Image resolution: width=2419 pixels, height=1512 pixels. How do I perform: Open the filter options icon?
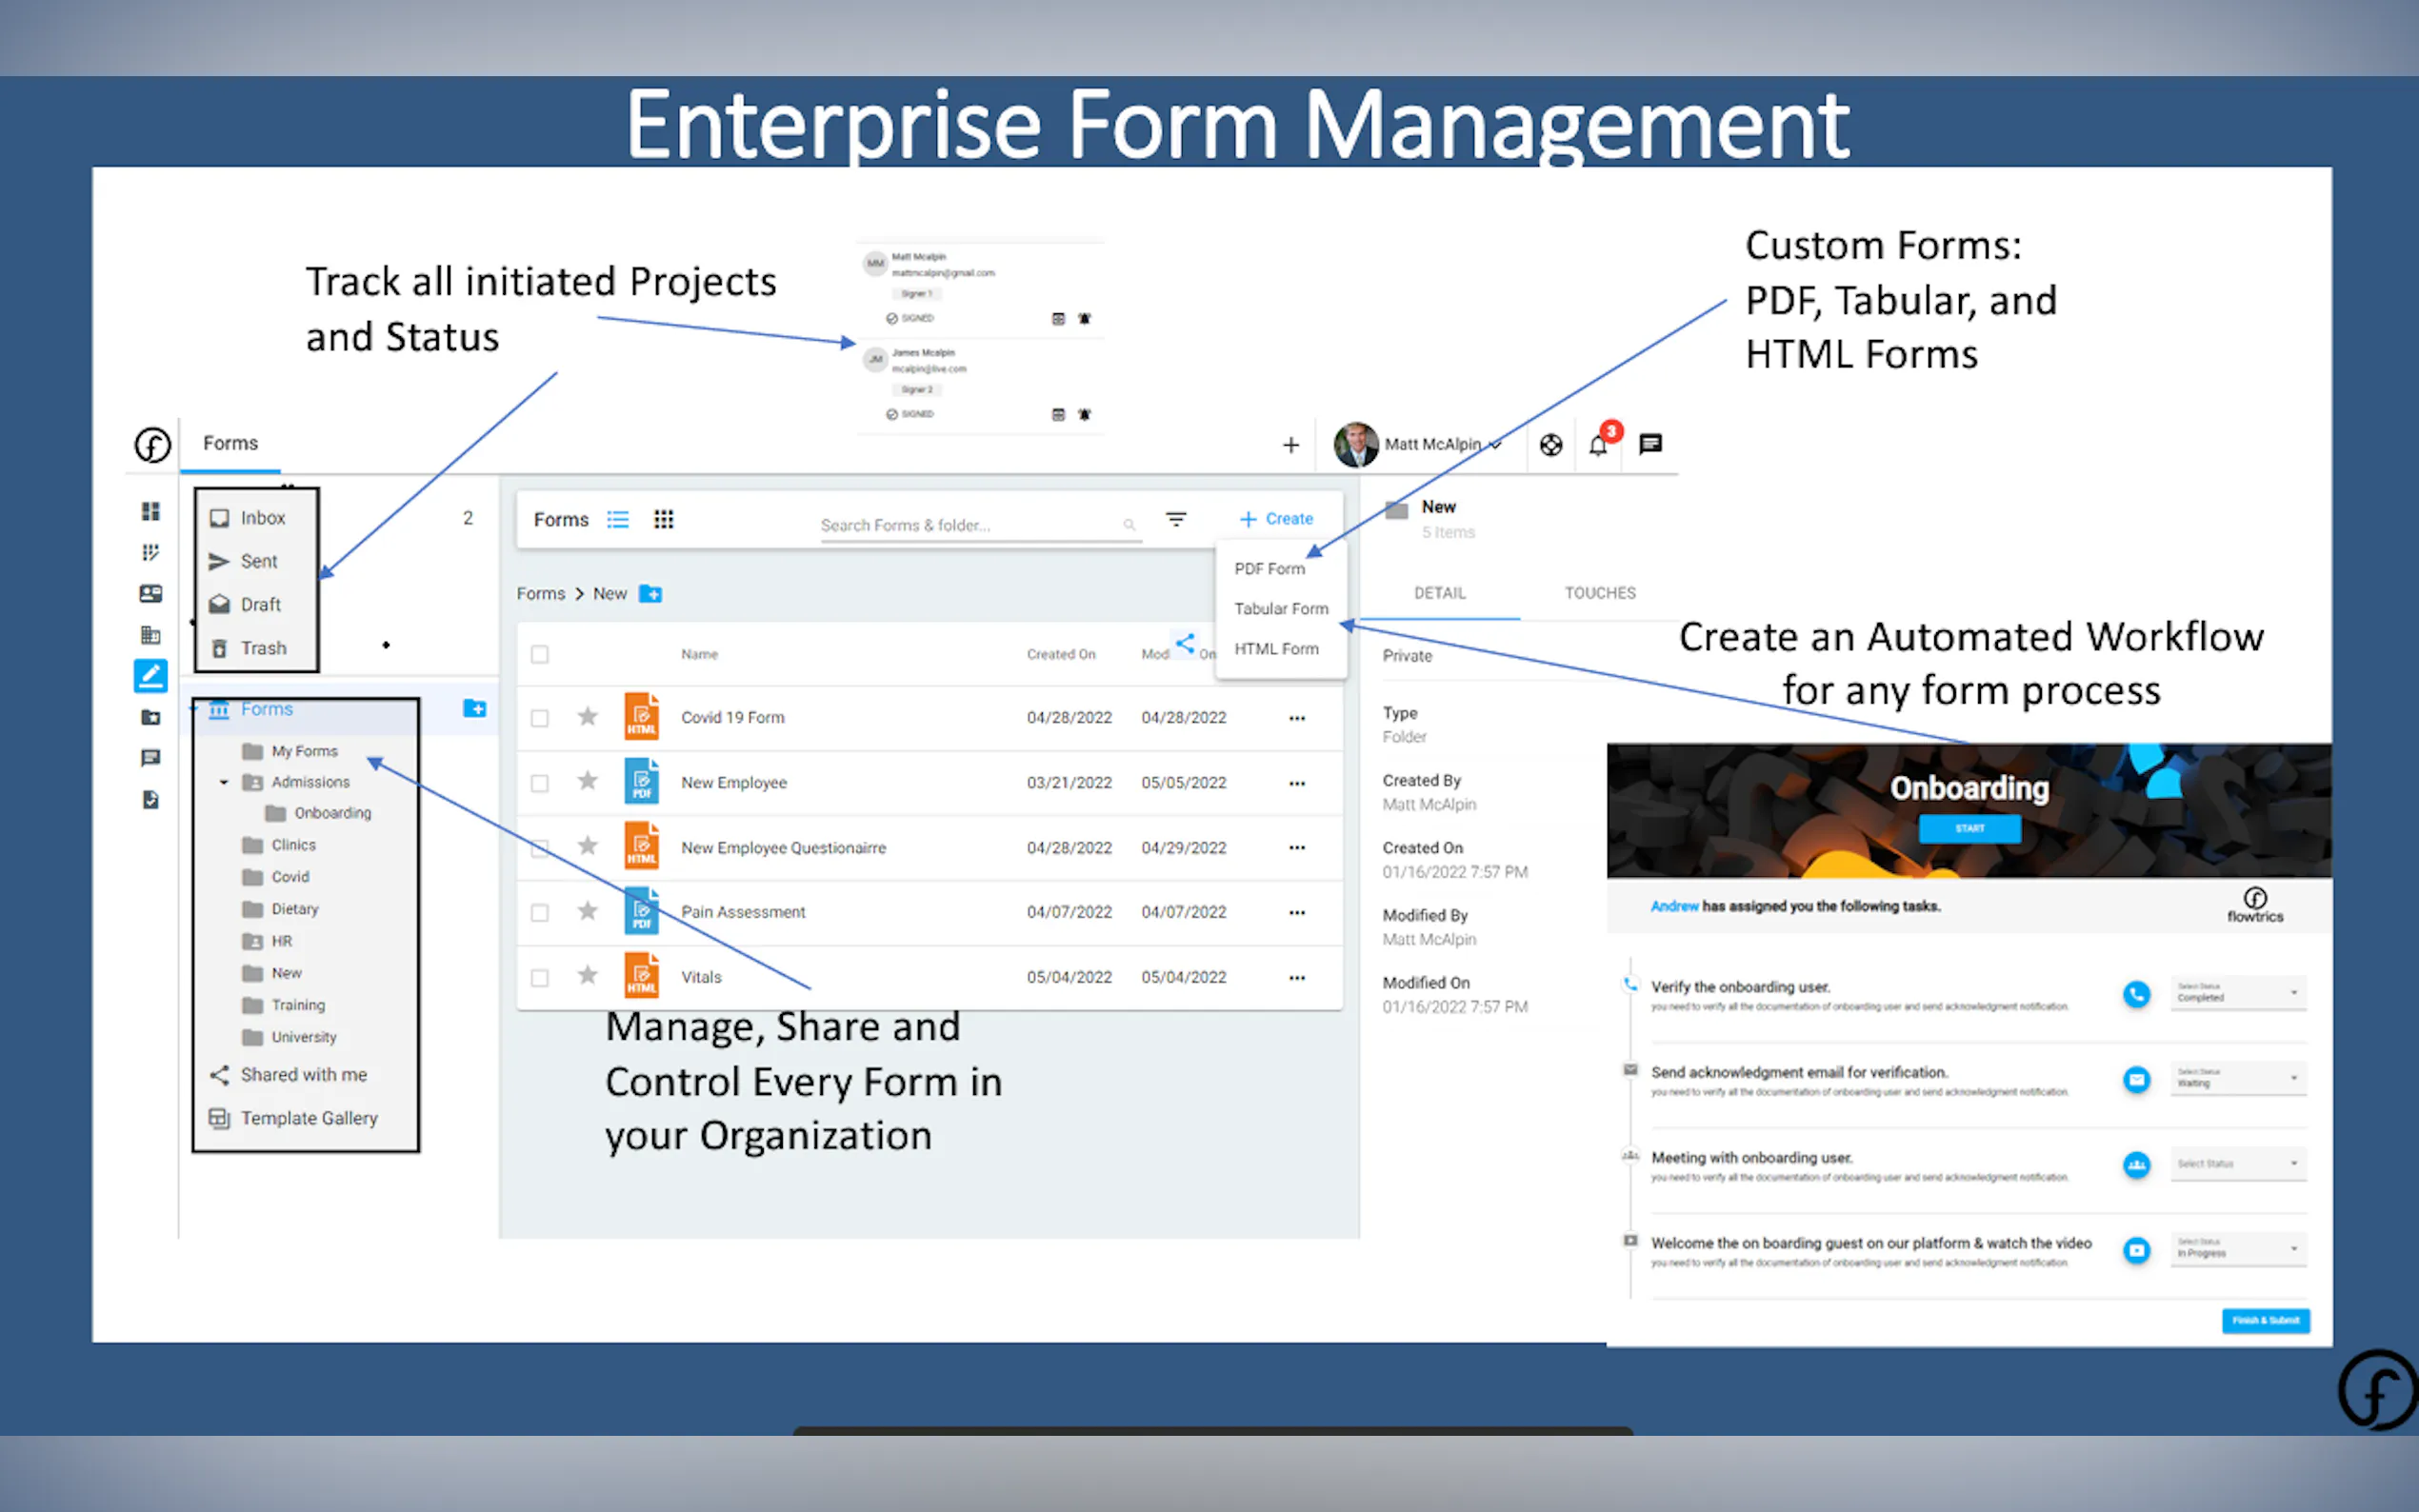coord(1176,519)
